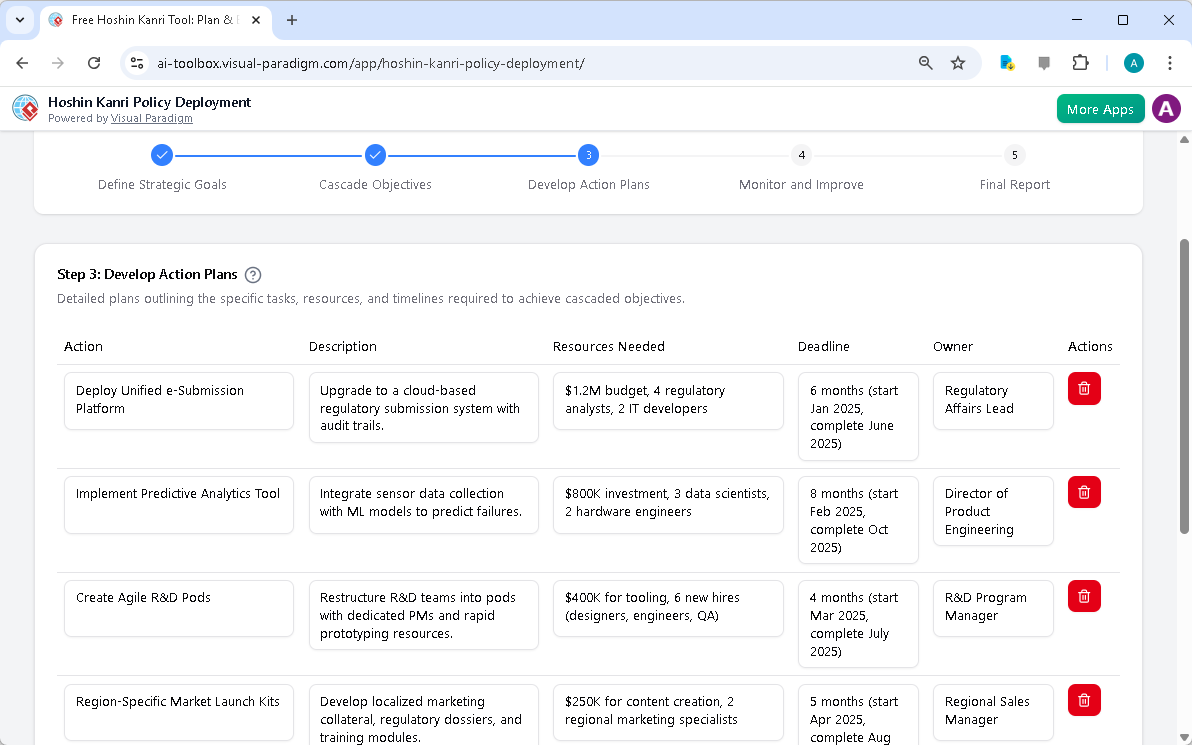Viewport: 1192px width, 745px height.
Task: Open the Step 3 help tooltip
Action: 253,274
